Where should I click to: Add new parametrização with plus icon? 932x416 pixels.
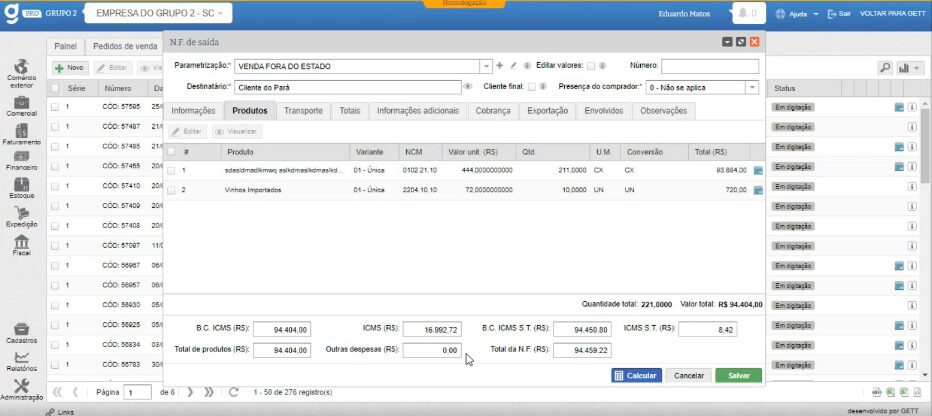point(499,65)
